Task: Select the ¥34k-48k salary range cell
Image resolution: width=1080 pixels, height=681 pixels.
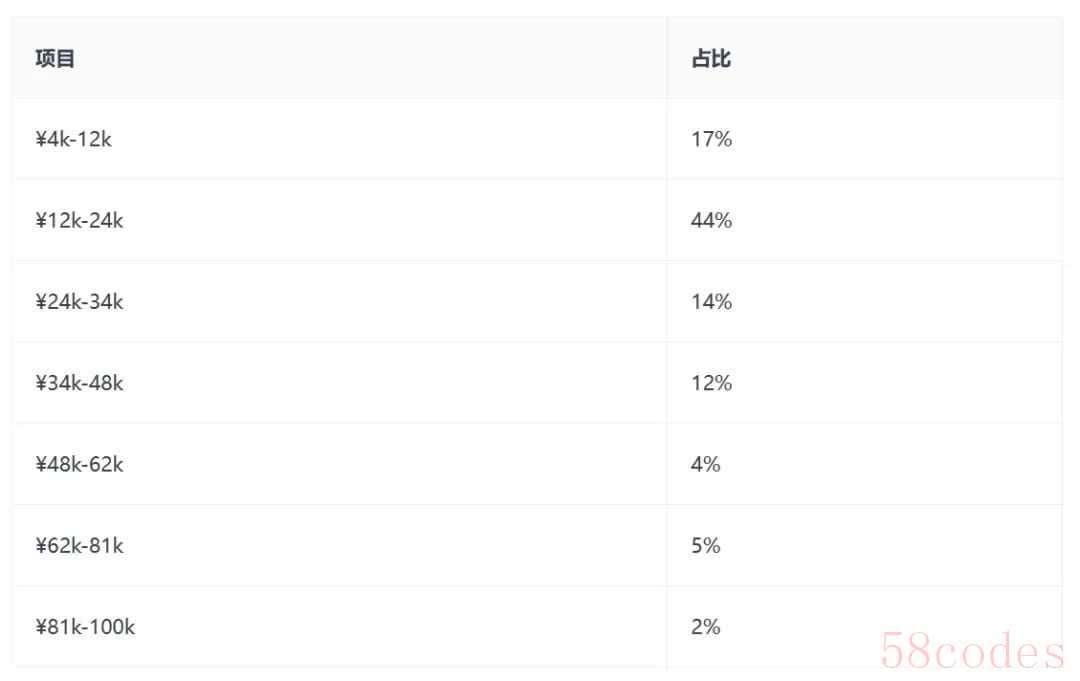Action: coord(80,383)
